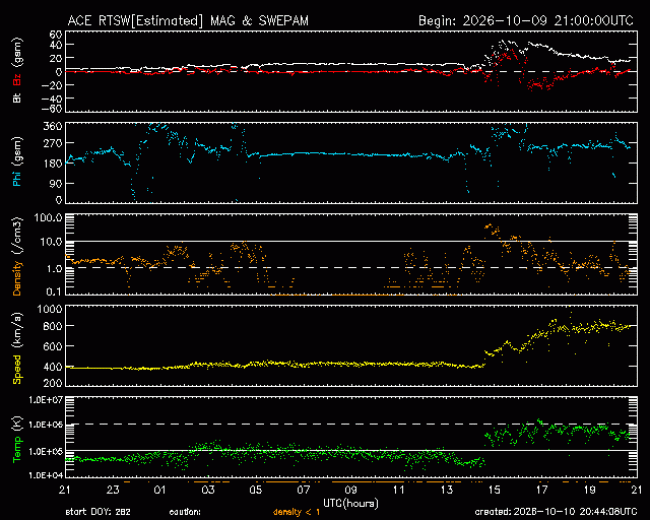Click the '360' tick on the Phi axis
The image size is (650, 520).
pyautogui.click(x=53, y=126)
